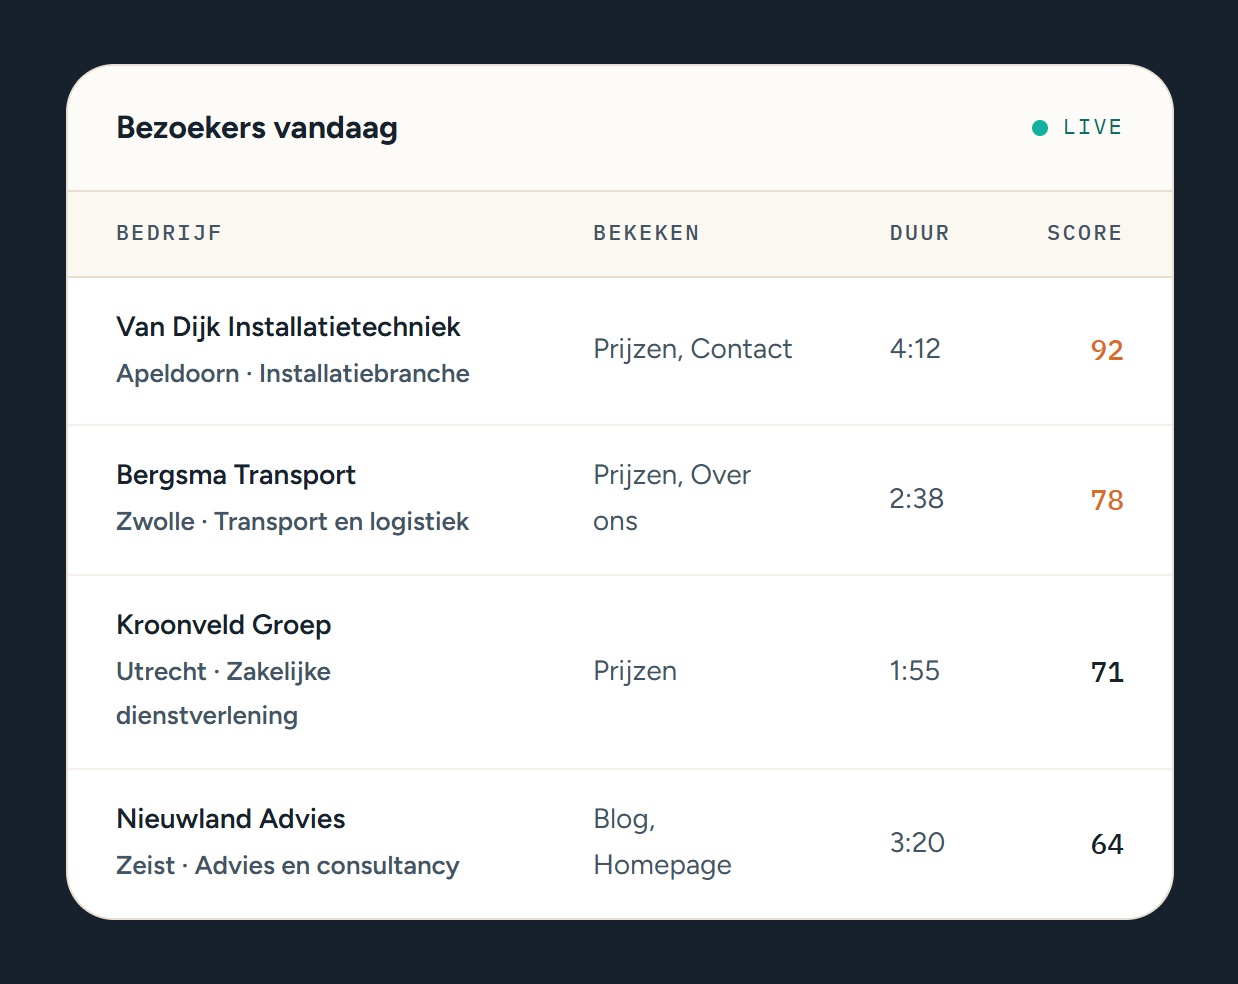The image size is (1238, 984).
Task: Click 'Utrecht · Zakelijke dienstverlening' subtitle
Action: click(x=223, y=693)
